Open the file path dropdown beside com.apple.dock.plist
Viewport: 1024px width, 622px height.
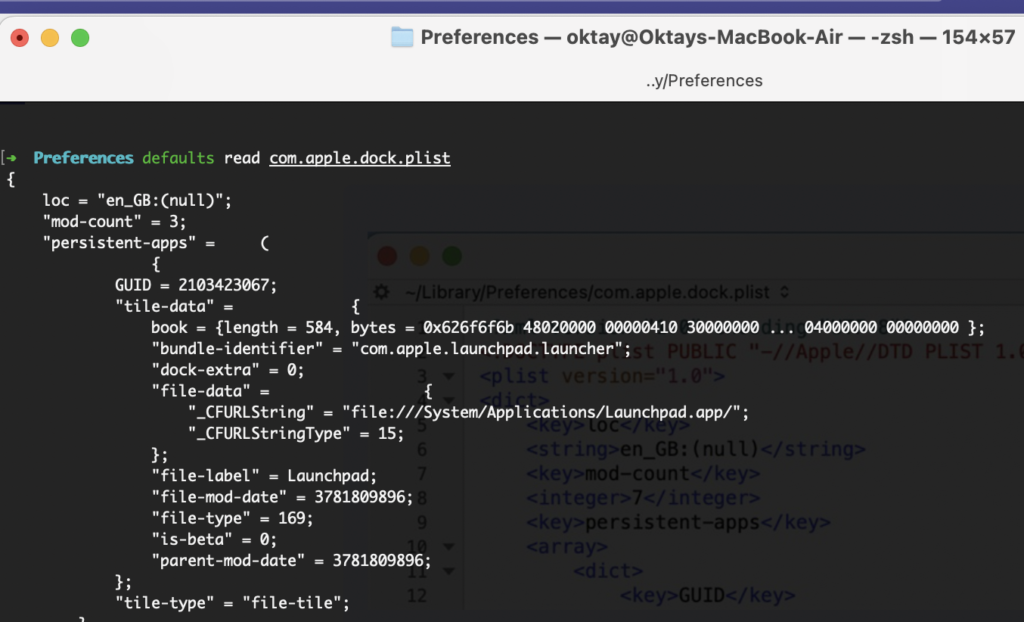[786, 292]
